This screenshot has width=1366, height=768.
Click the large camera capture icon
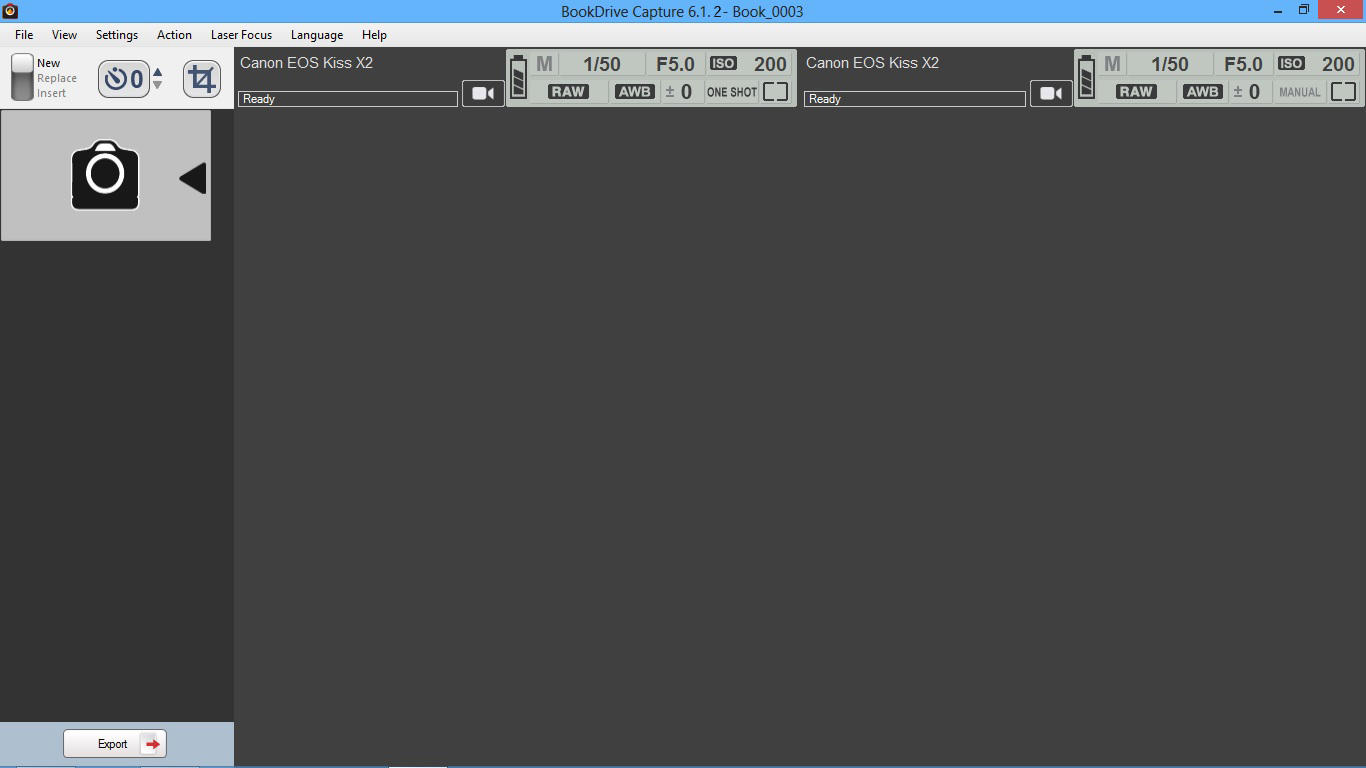105,176
